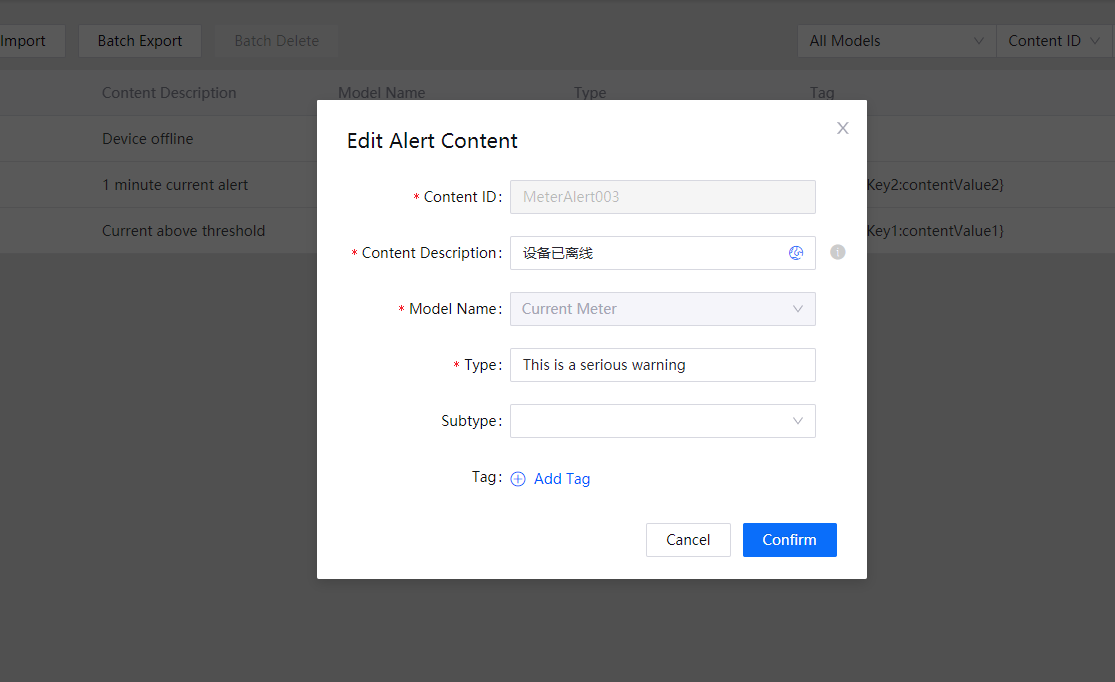Expand the Model Name dropdown

coord(662,309)
